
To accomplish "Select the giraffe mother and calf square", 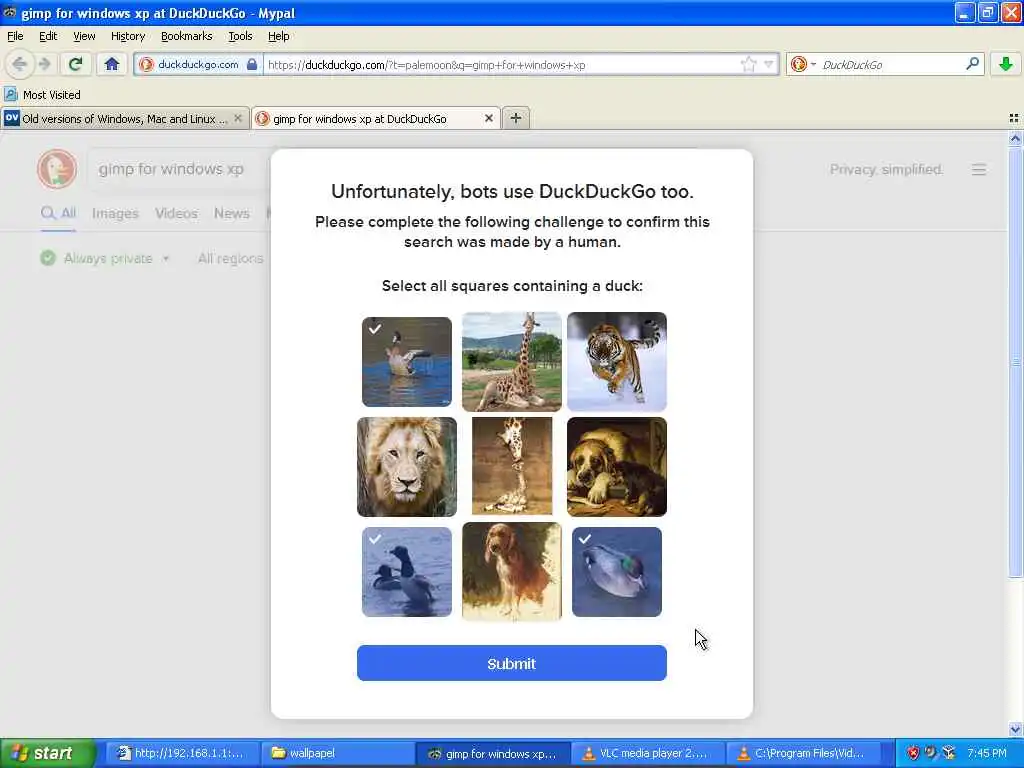I will click(x=511, y=467).
